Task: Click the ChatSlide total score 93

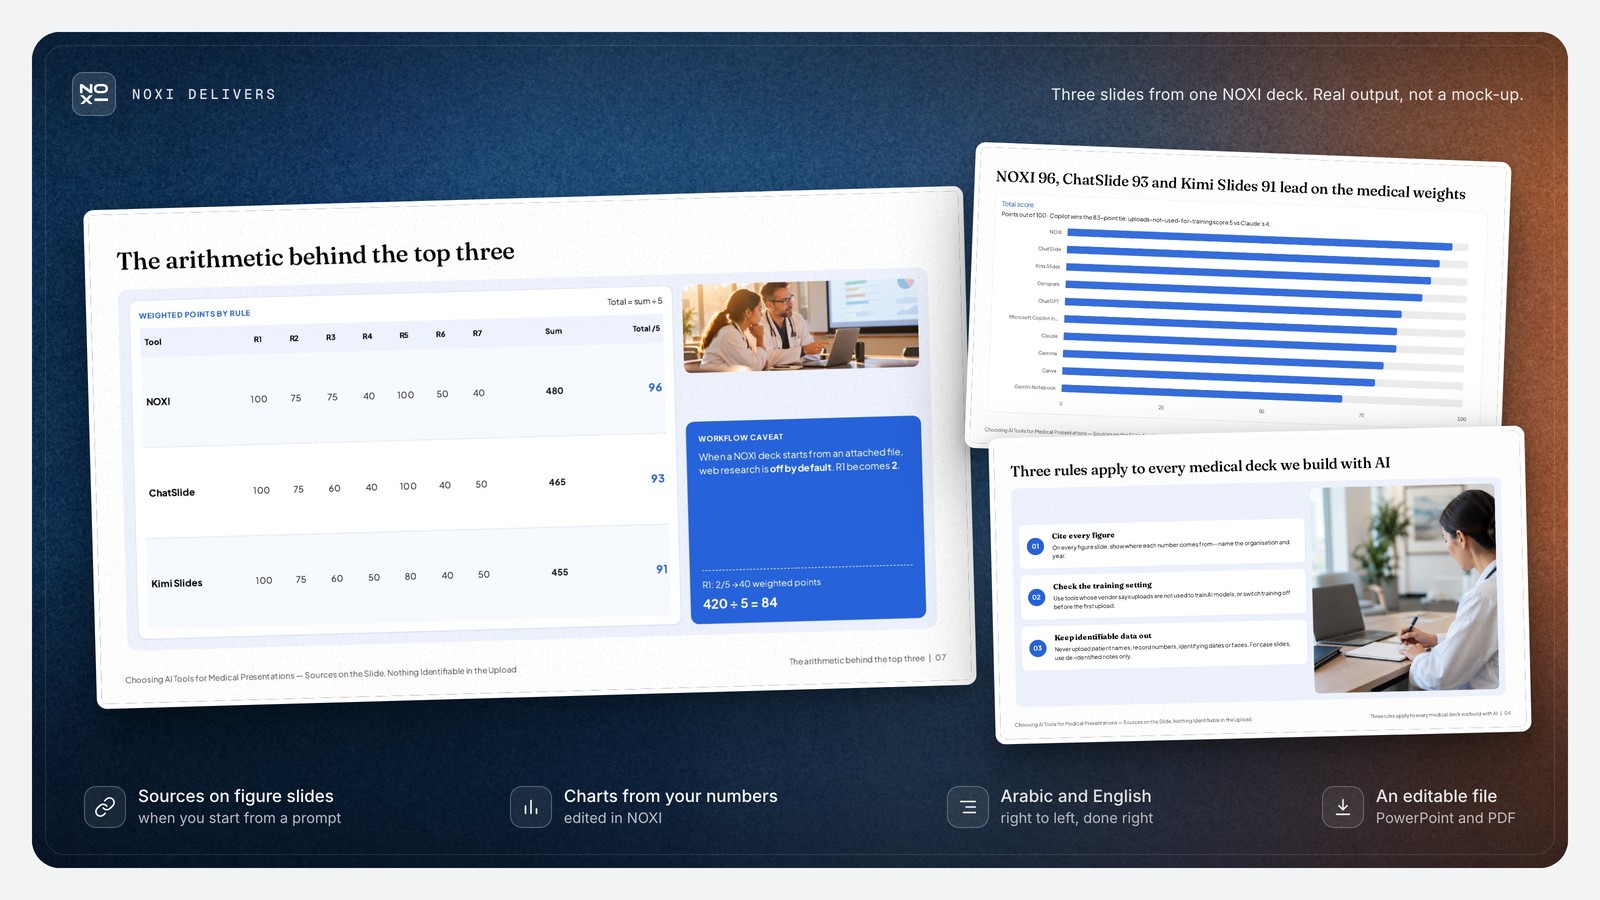Action: (x=657, y=478)
